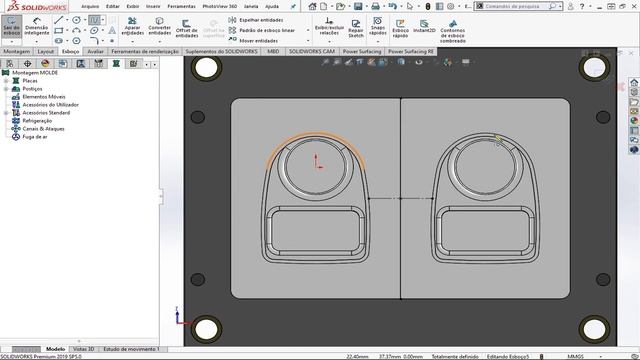Click the Options gear icon
The width and height of the screenshot is (640, 360).
click(451, 6)
